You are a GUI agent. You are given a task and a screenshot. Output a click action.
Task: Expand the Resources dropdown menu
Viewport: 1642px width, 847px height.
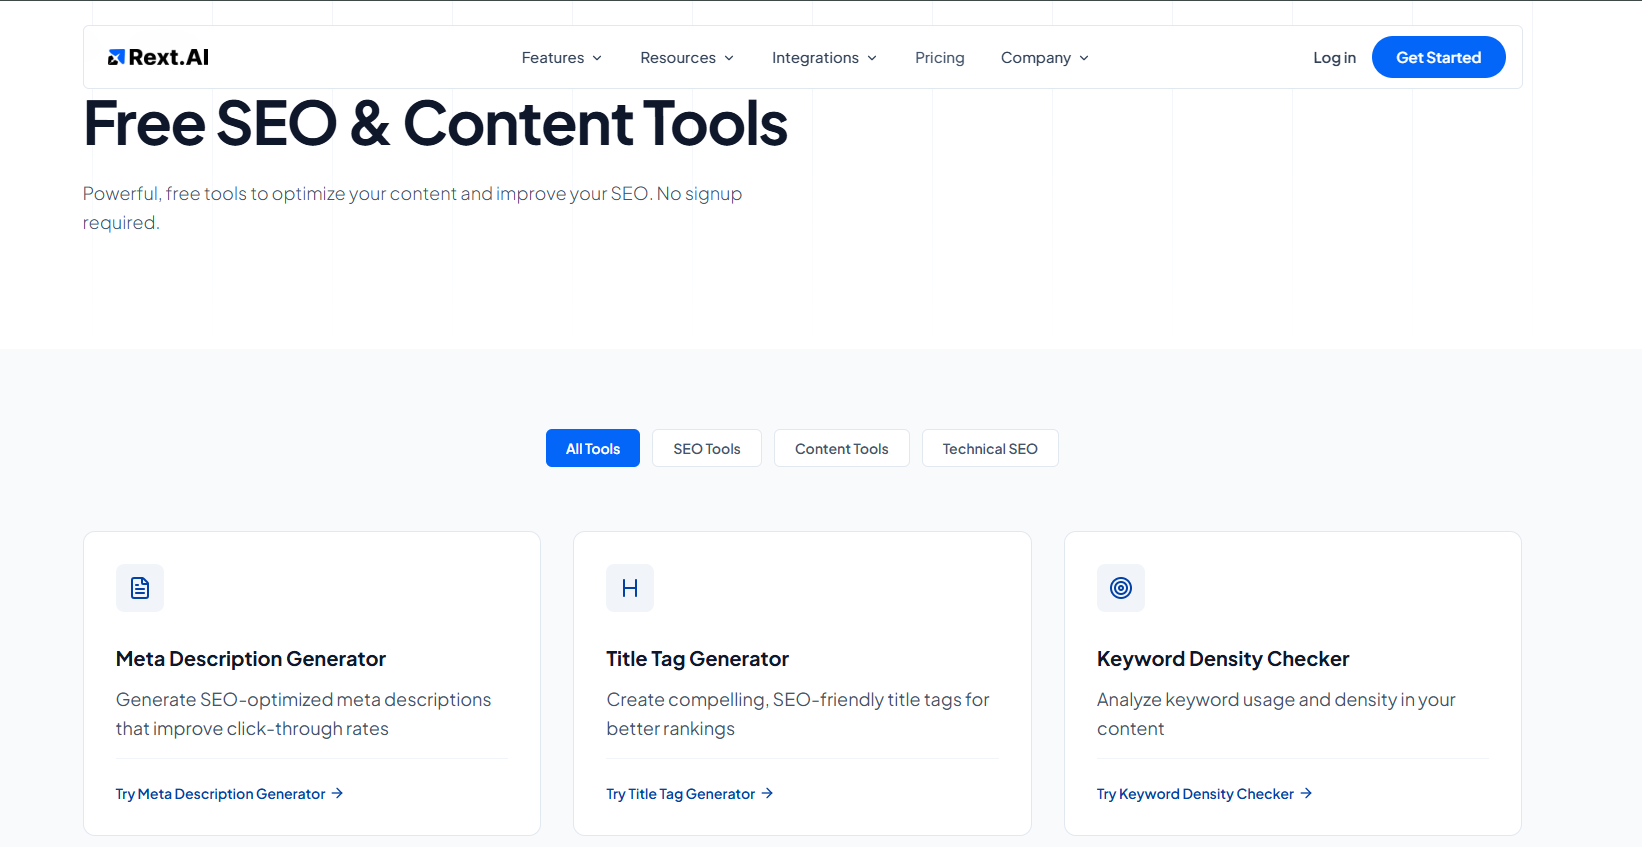pos(687,58)
